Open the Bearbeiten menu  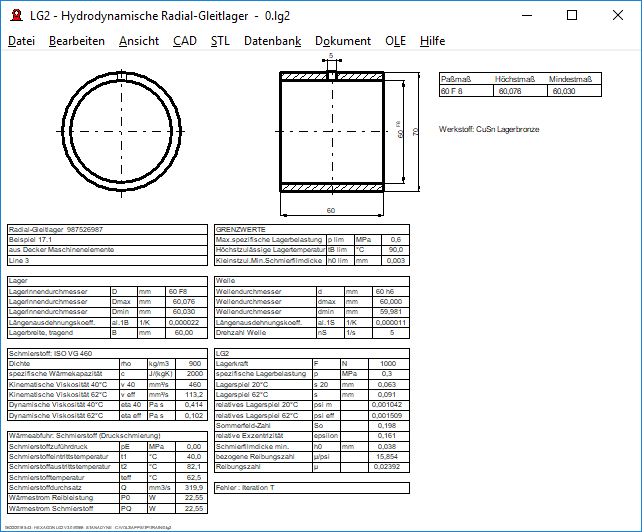tap(76, 41)
